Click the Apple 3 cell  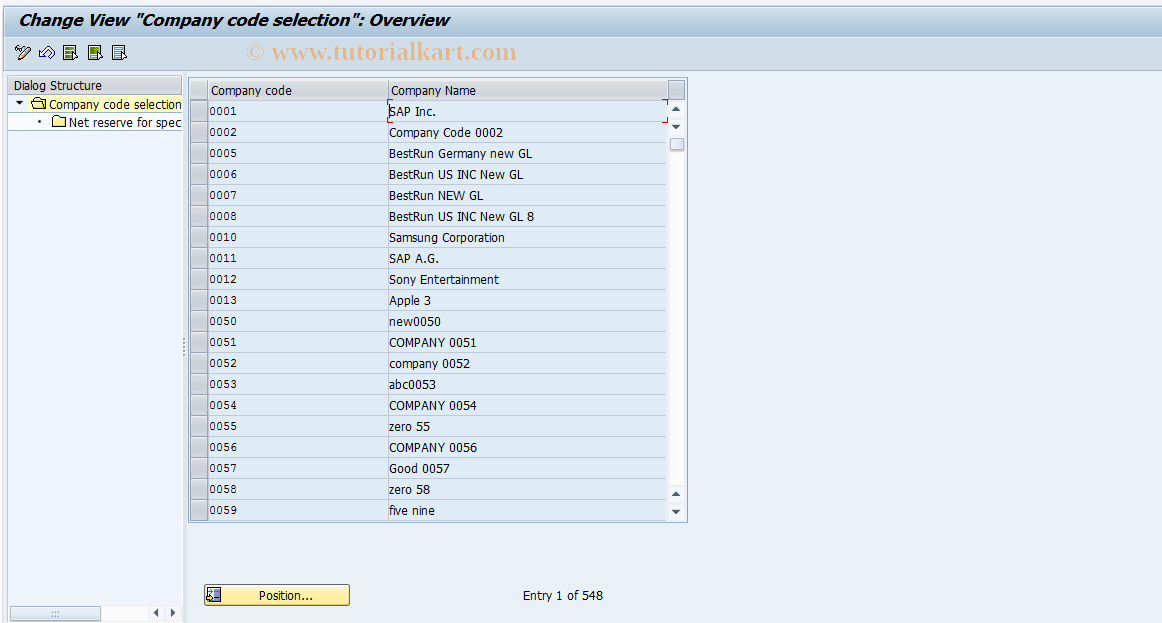[527, 300]
